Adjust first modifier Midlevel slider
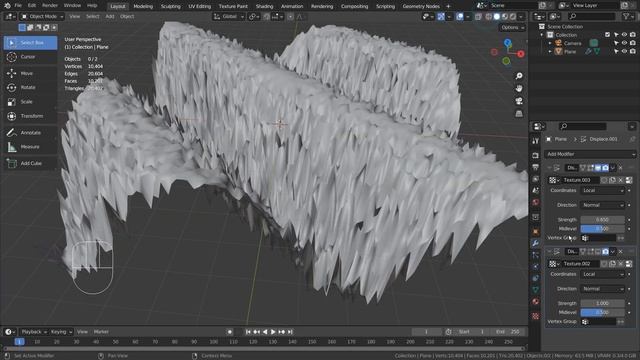 [x=602, y=229]
